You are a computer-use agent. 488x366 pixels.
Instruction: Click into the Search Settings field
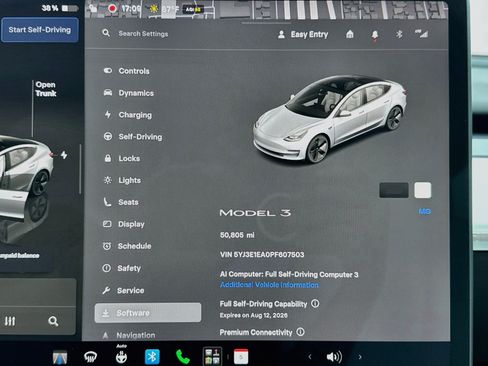[x=143, y=34]
